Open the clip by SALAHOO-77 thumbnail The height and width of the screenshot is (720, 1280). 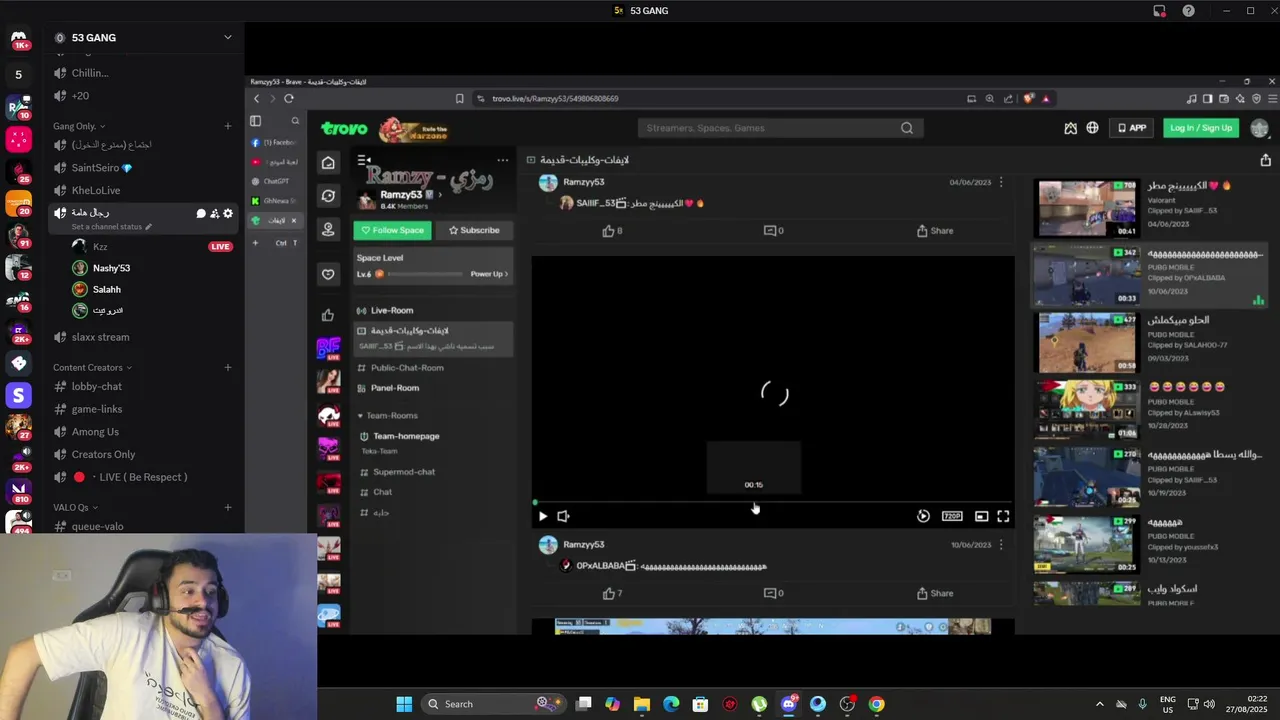pyautogui.click(x=1087, y=343)
